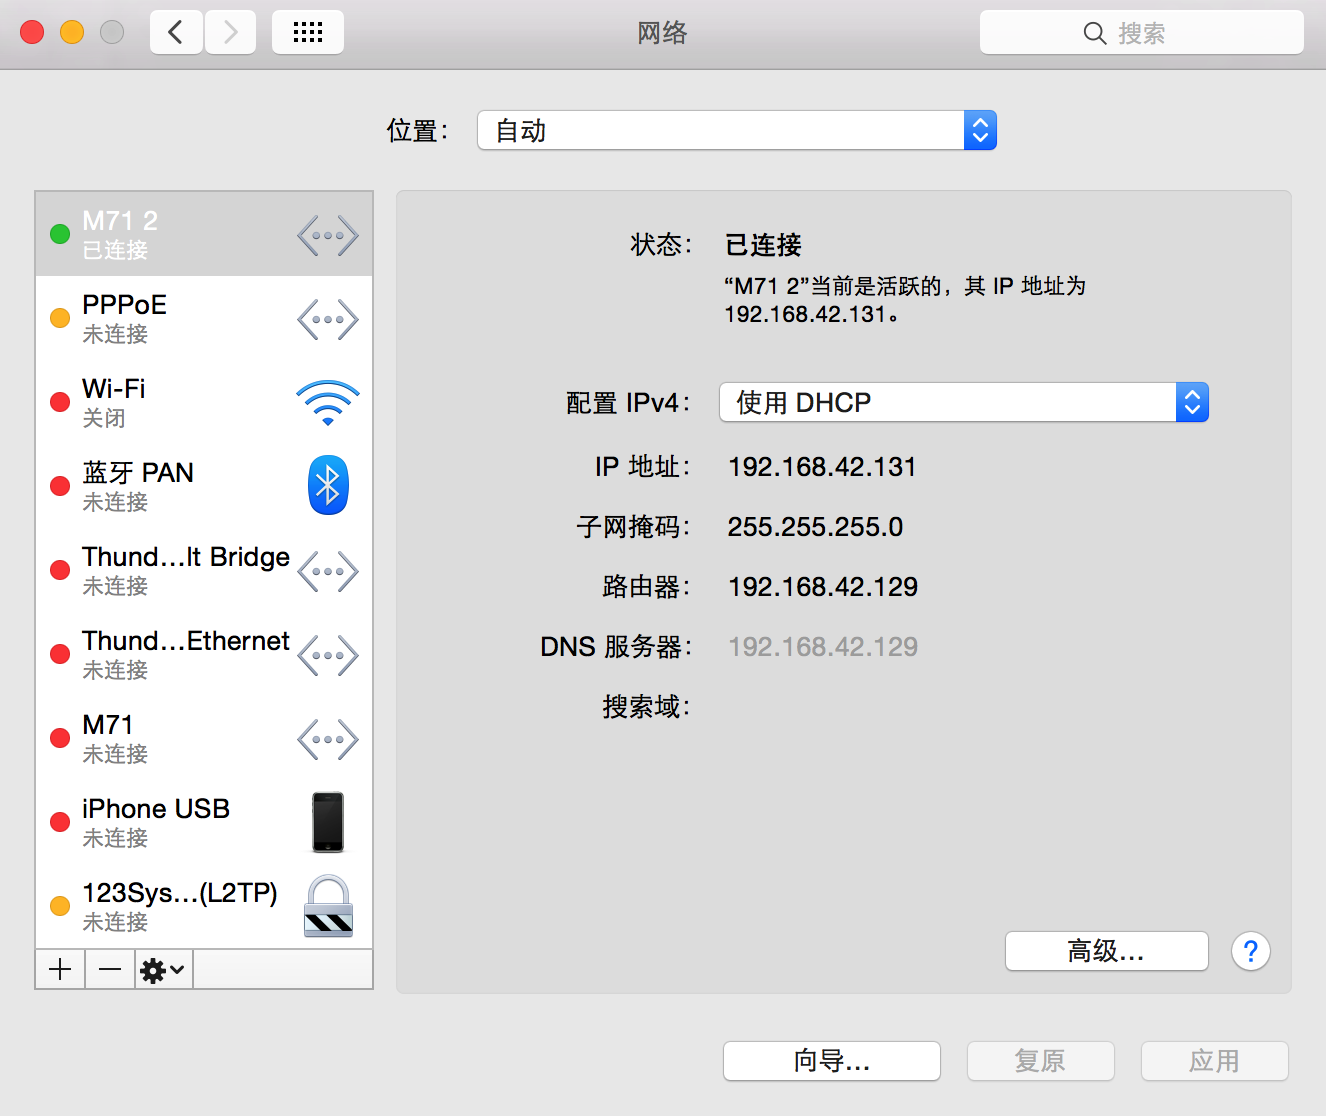Minimize the window with yellow button
The width and height of the screenshot is (1326, 1116).
coord(72,32)
